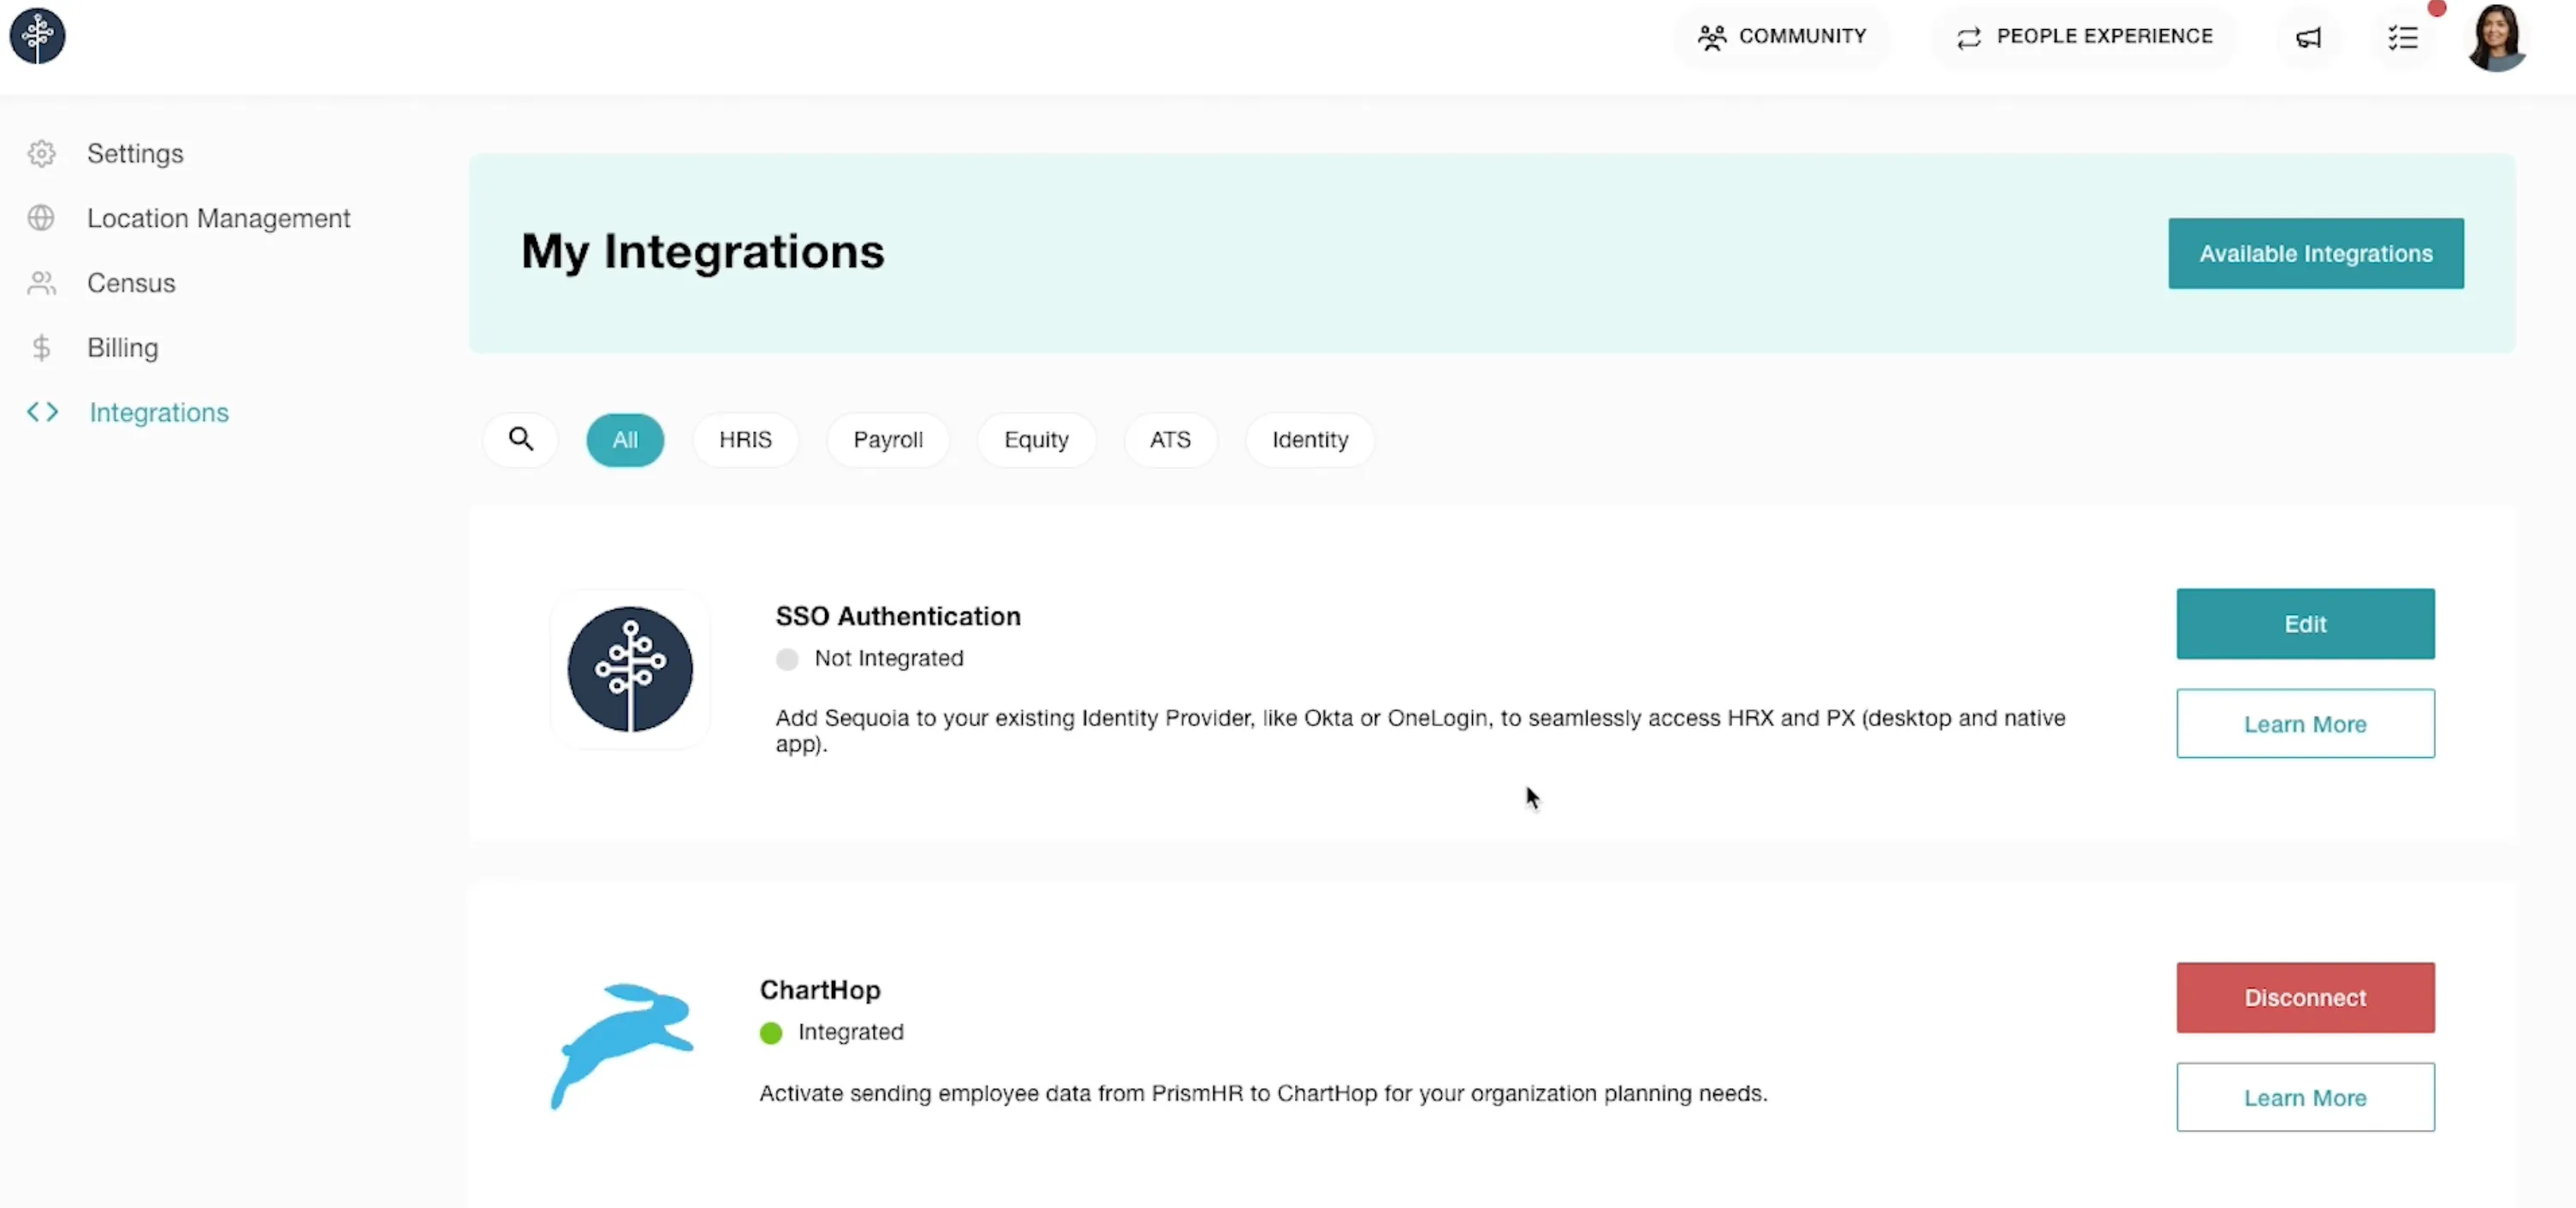2576x1208 pixels.
Task: Click the ChartHop title
Action: [x=820, y=990]
